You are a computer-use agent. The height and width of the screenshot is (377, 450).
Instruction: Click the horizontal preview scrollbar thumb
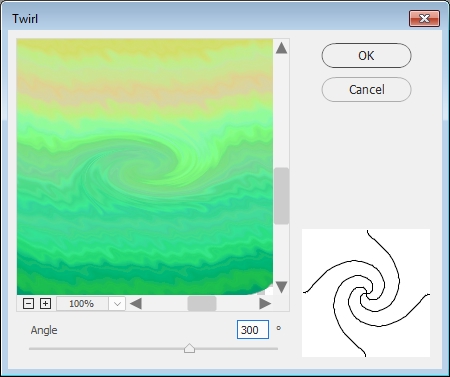point(202,304)
